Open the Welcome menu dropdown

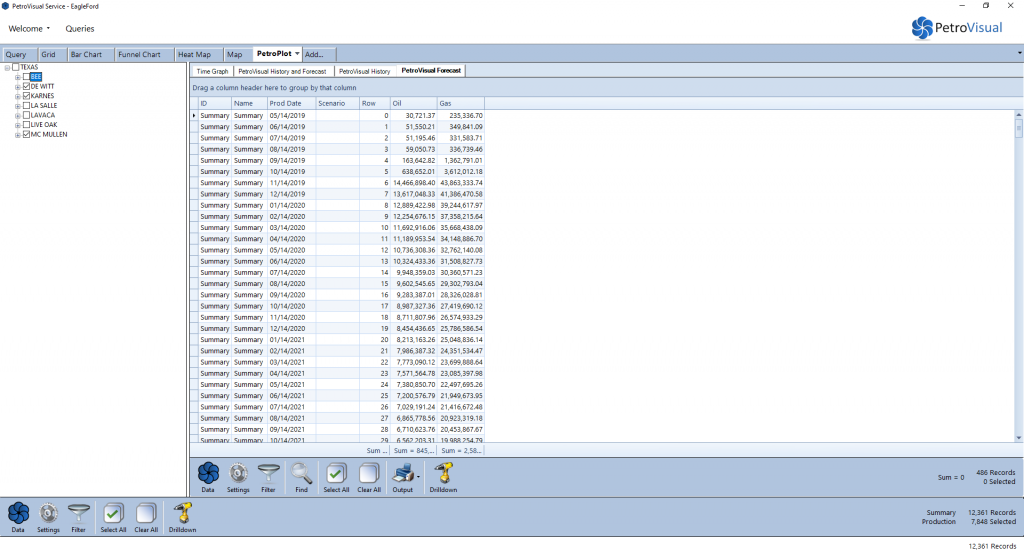(29, 28)
